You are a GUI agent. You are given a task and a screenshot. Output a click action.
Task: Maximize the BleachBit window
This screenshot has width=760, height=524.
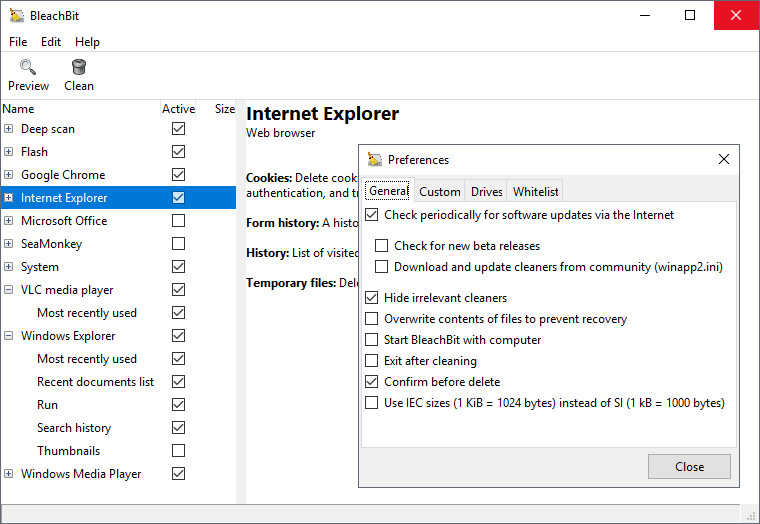click(x=690, y=16)
